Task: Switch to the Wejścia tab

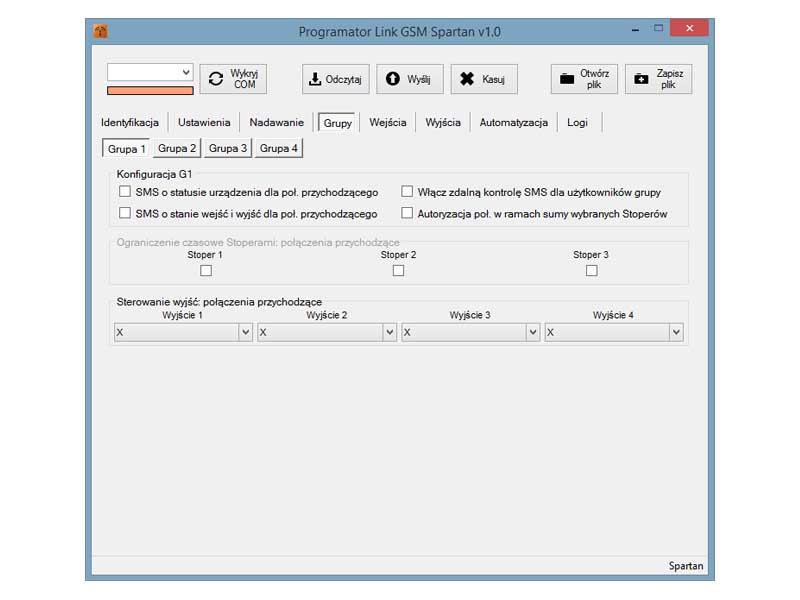Action: [388, 122]
